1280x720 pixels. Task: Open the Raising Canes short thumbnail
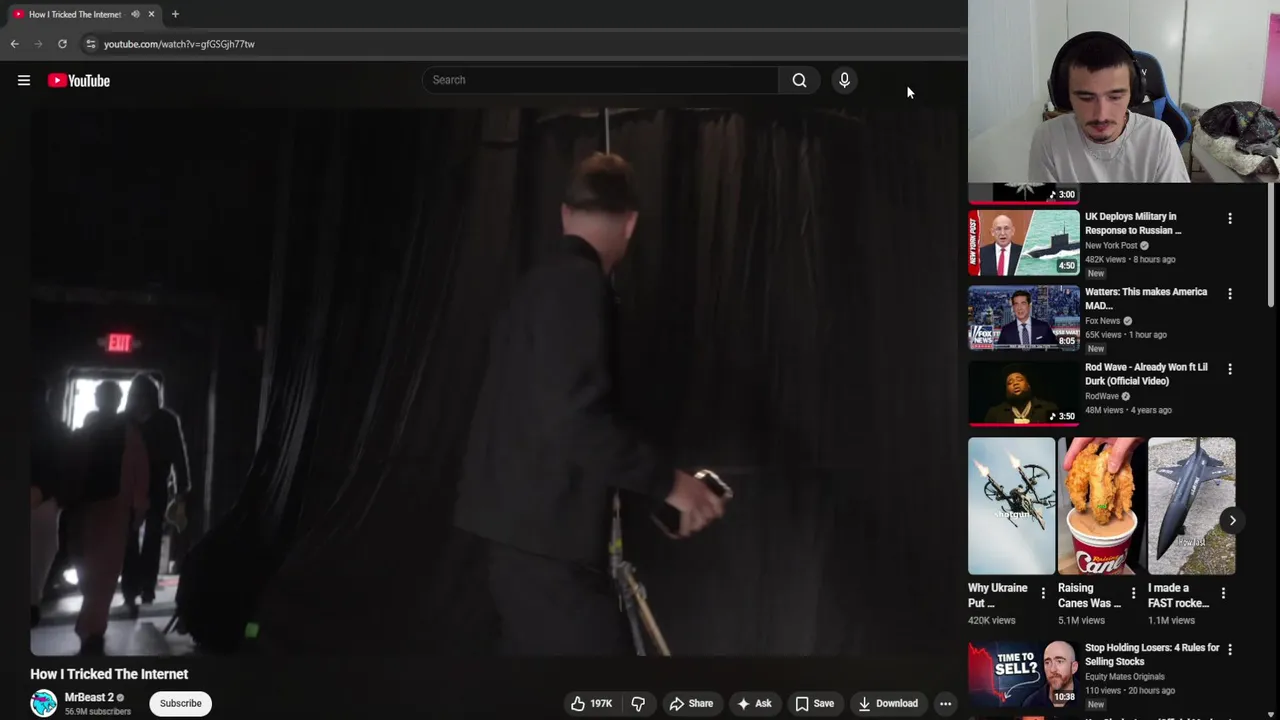click(1101, 506)
